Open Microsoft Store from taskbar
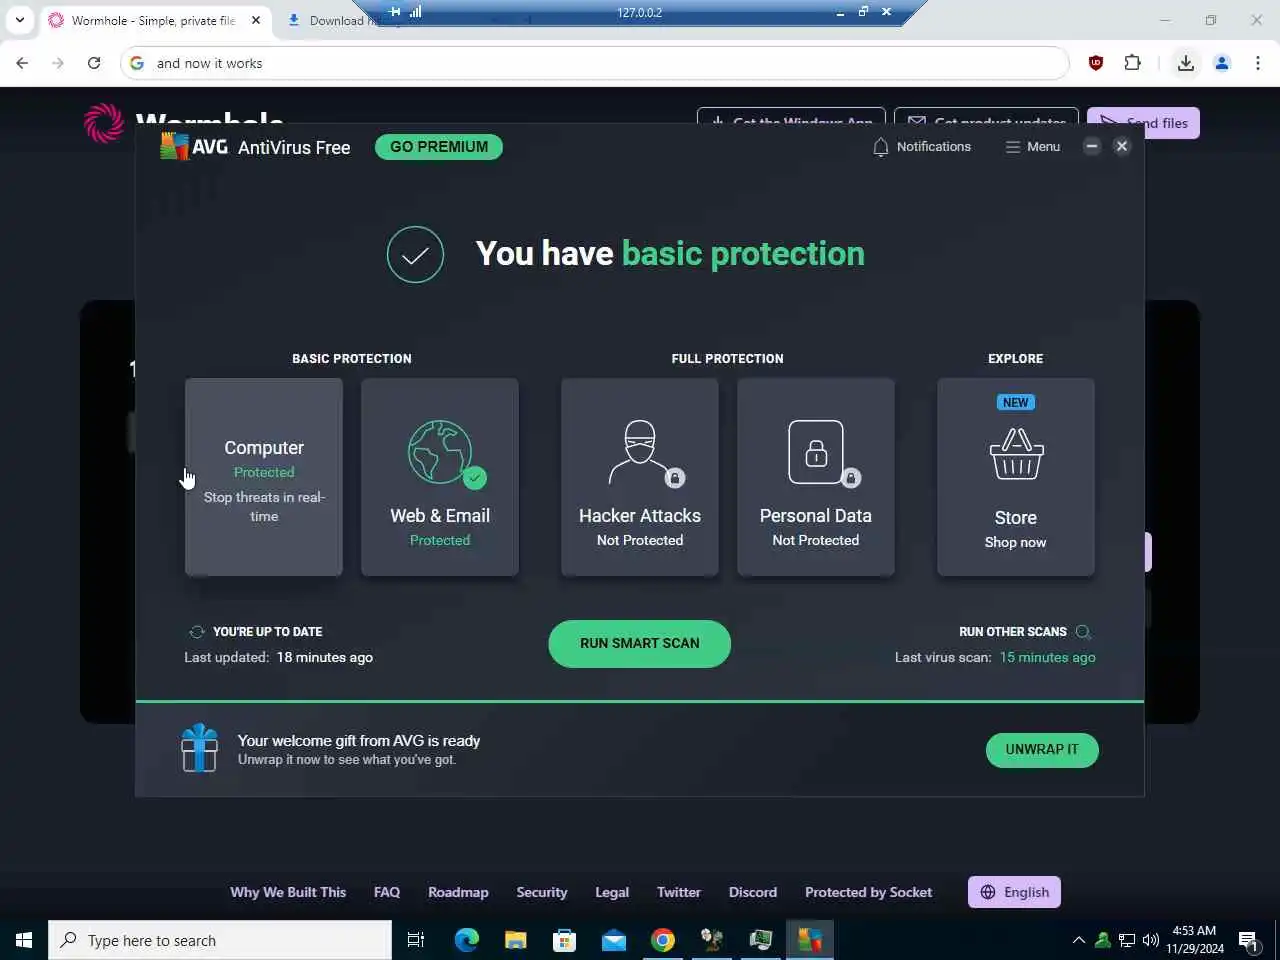1280x960 pixels. coord(565,940)
